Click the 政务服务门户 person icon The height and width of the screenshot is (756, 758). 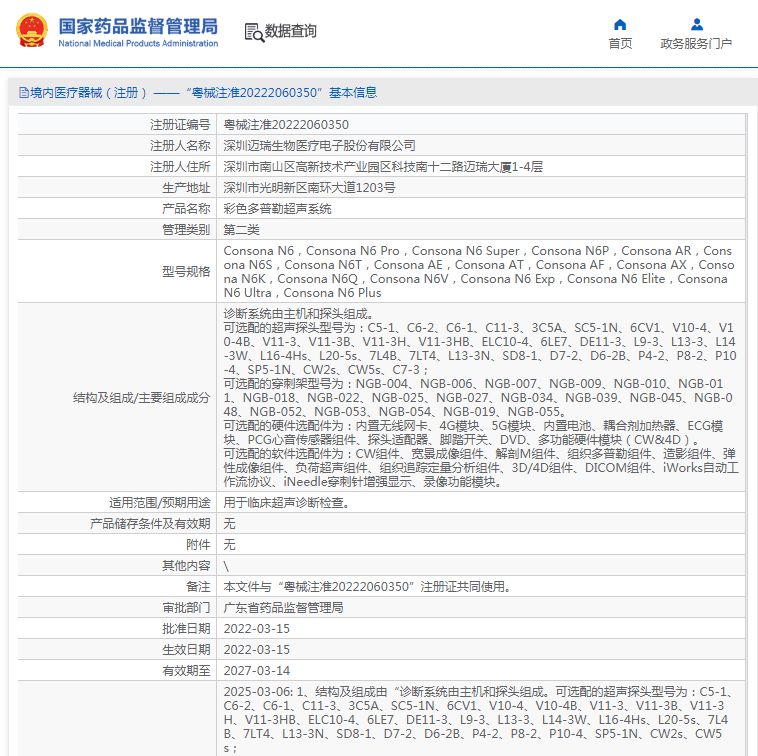pyautogui.click(x=696, y=24)
